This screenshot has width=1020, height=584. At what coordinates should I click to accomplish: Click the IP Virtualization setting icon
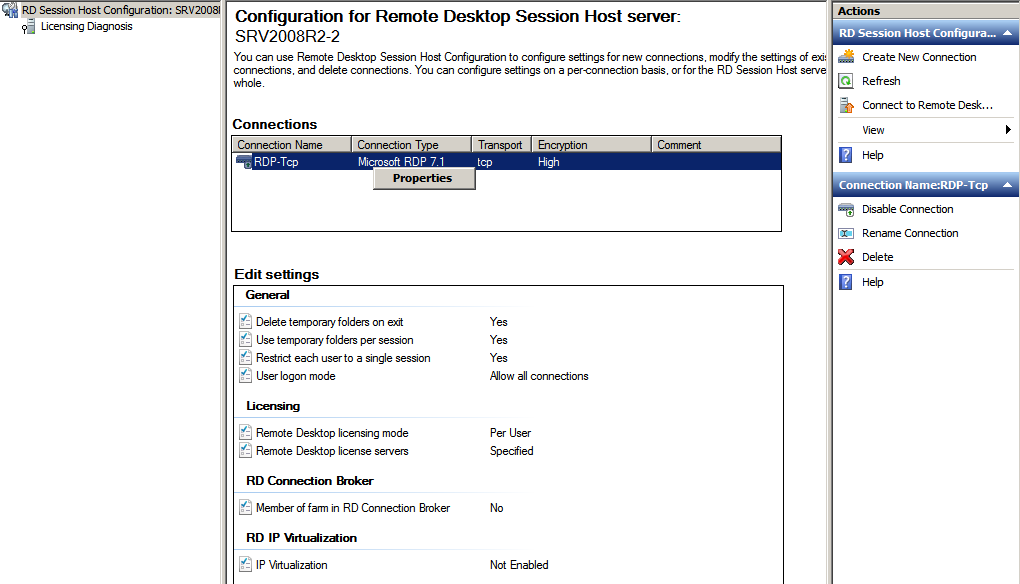tap(245, 564)
